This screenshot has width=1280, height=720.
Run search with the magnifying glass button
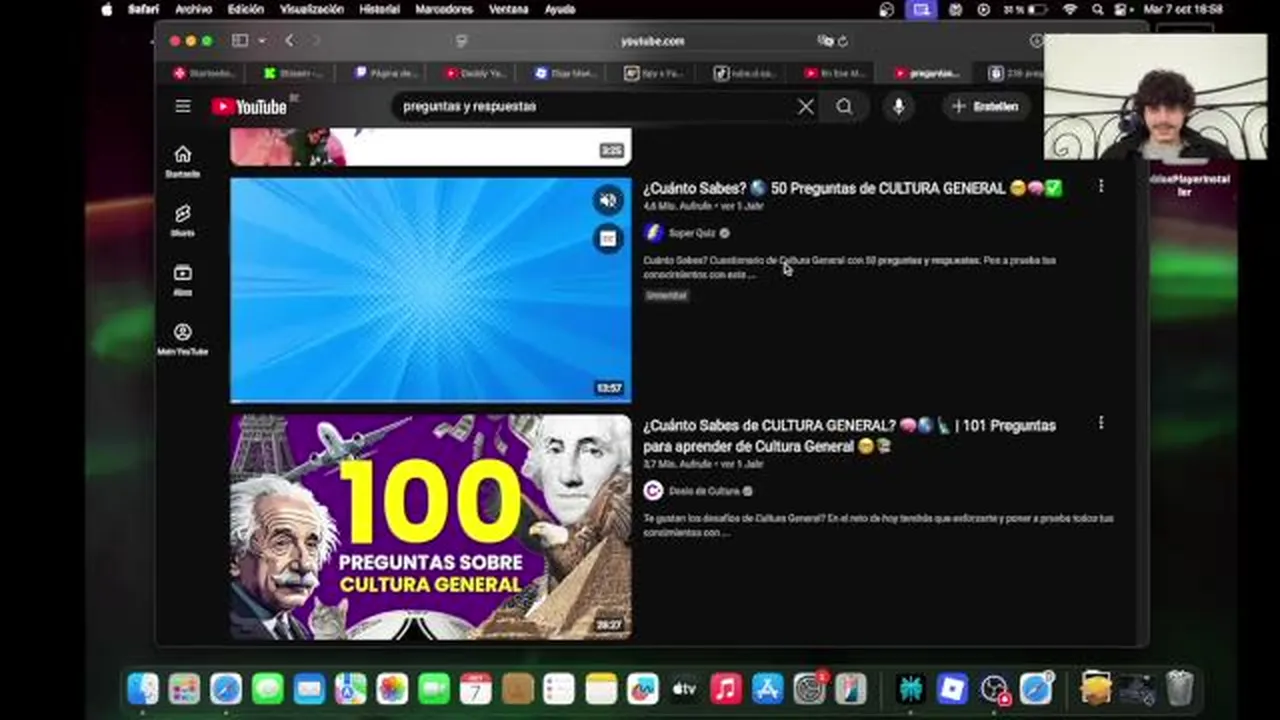click(x=845, y=107)
